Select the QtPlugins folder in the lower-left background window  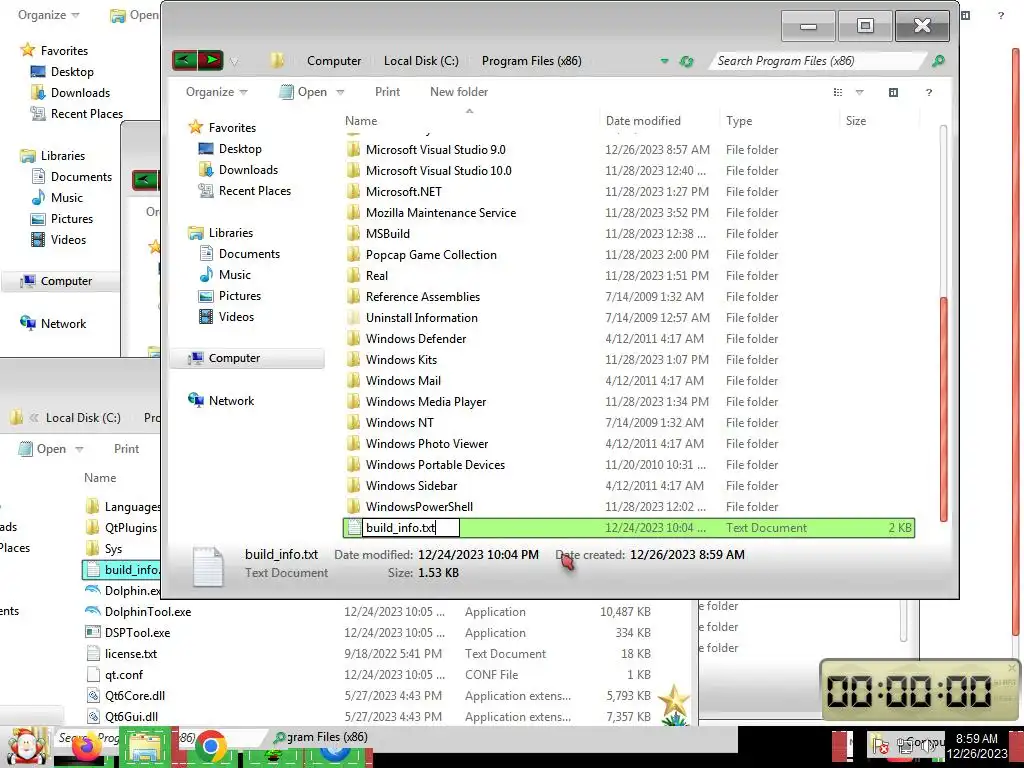pos(131,528)
